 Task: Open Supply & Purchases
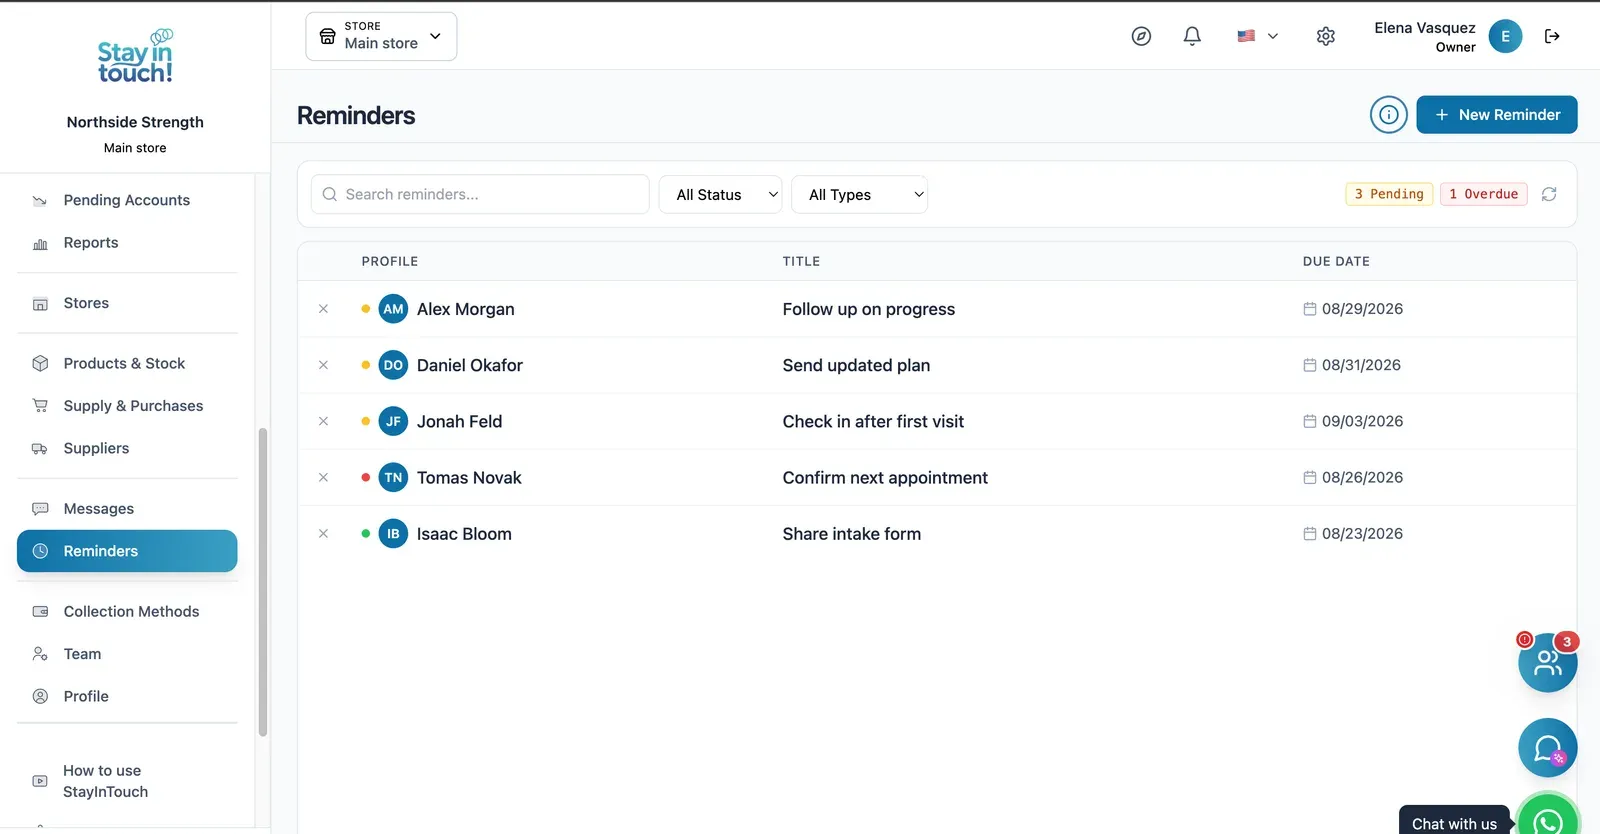click(127, 406)
